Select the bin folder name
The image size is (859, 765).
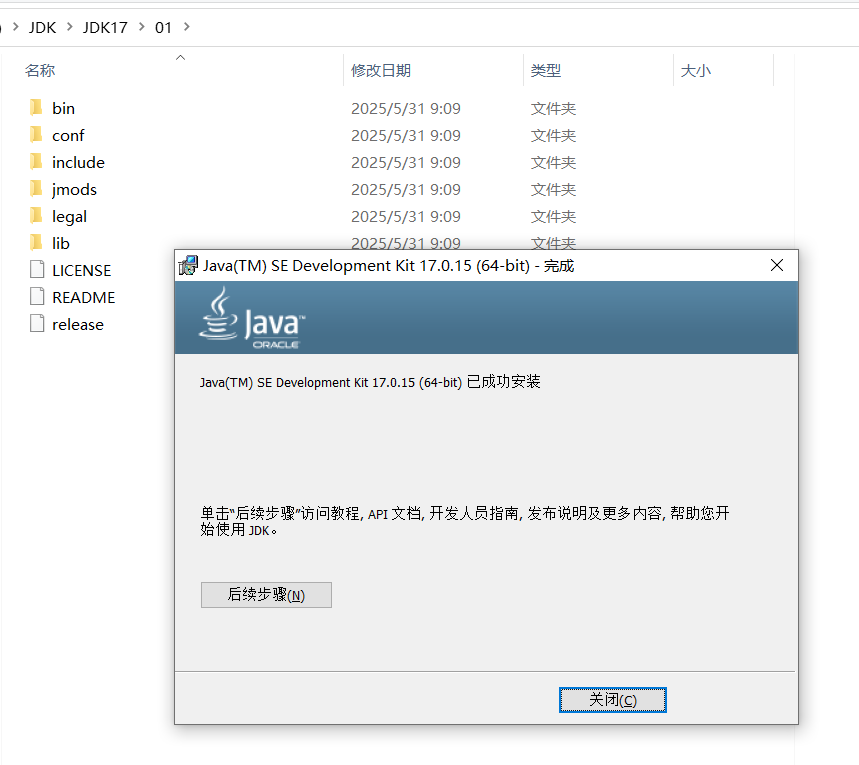64,109
